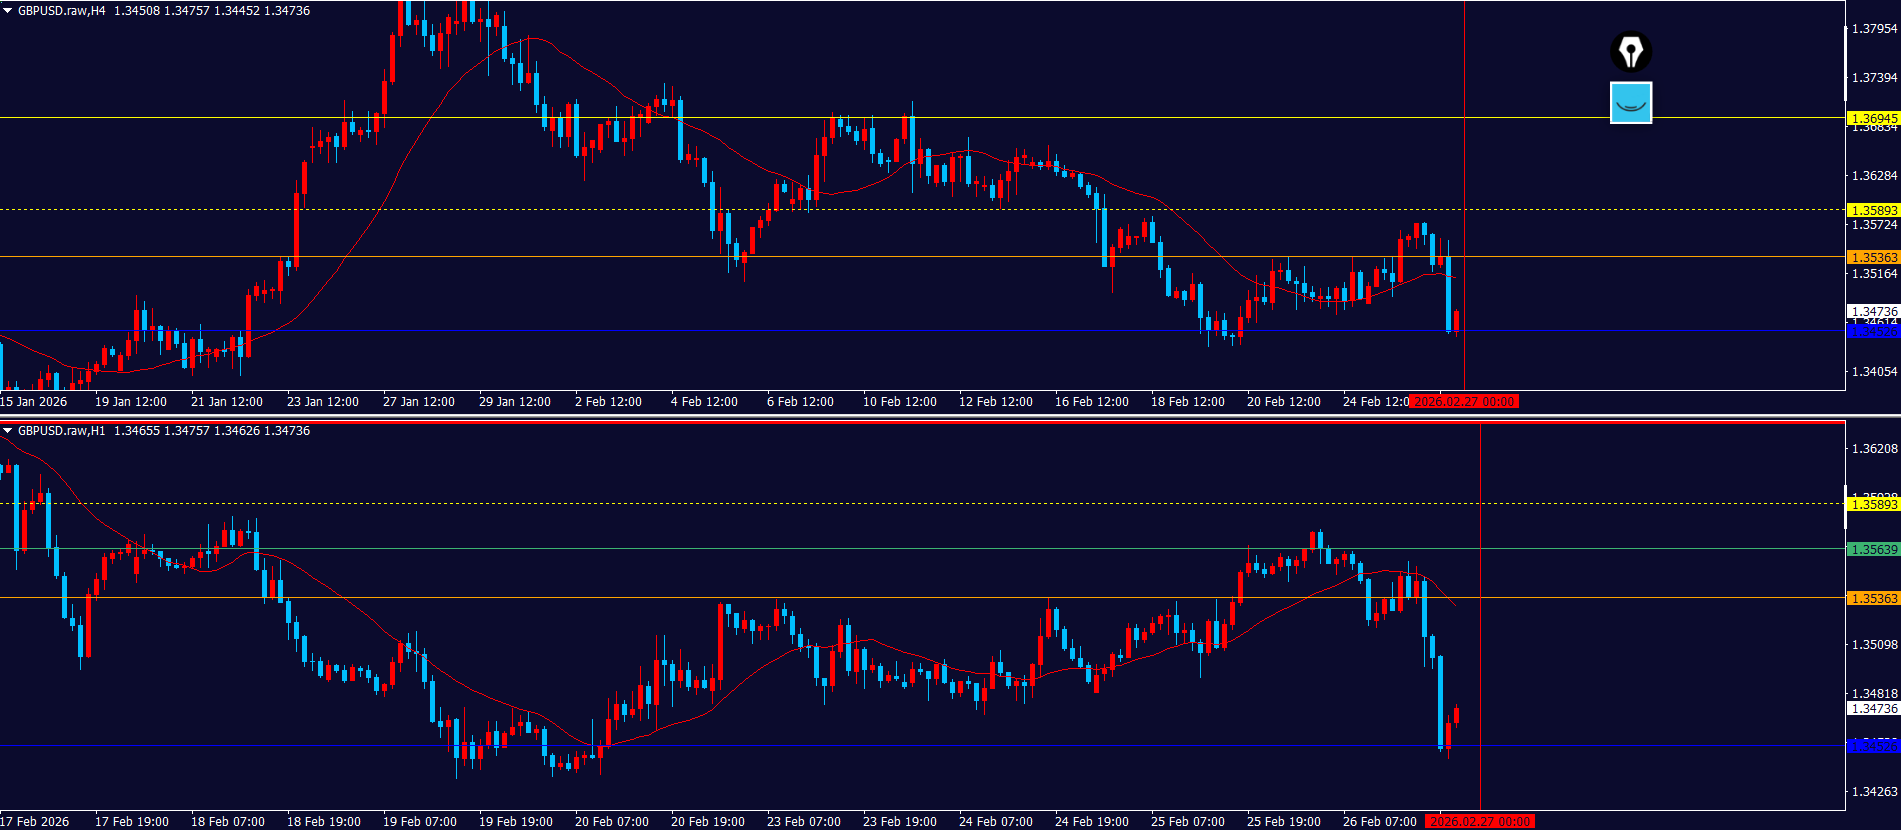
Task: Click the 27 Jan 12:00 time axis label
Action: click(x=418, y=402)
